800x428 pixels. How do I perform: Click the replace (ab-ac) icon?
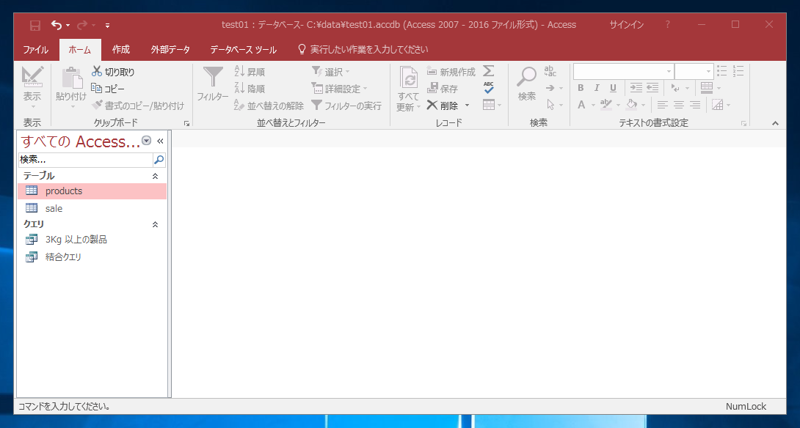tap(551, 71)
